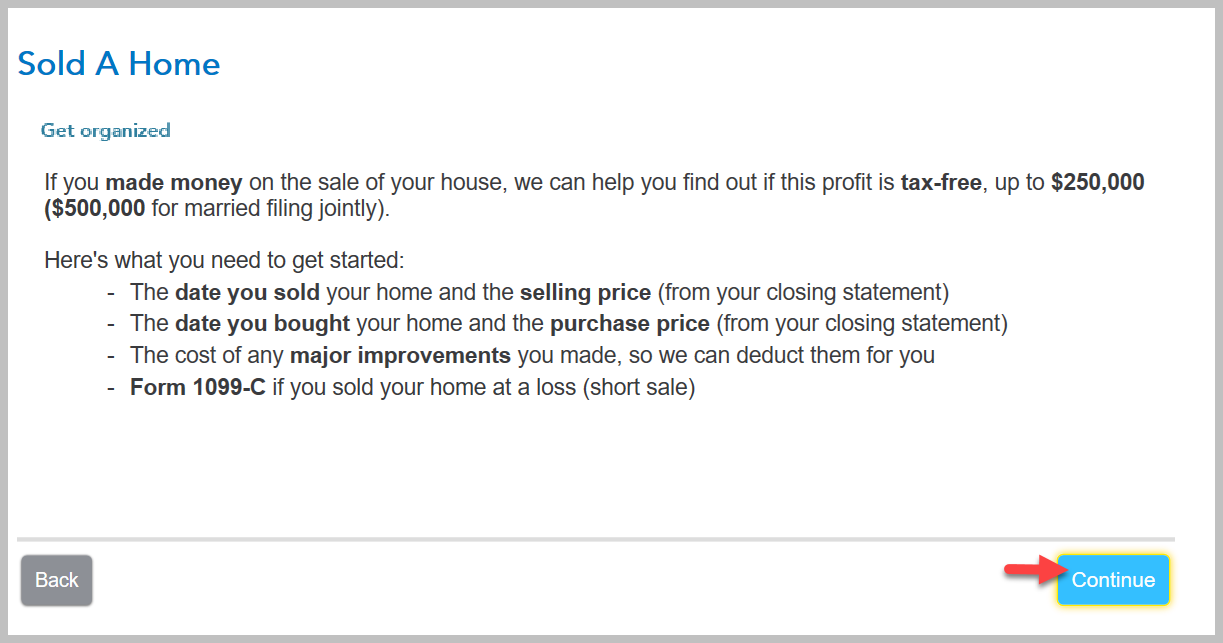Image resolution: width=1223 pixels, height=643 pixels.
Task: Select the bold 'tax-free' phrase
Action: pos(942,183)
